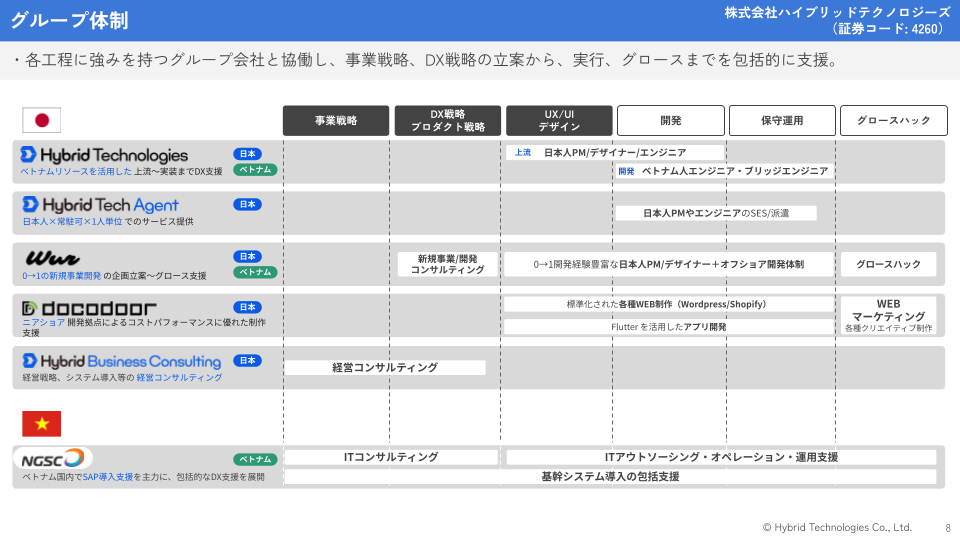Click the 証券コード: 4260 text

[x=887, y=29]
